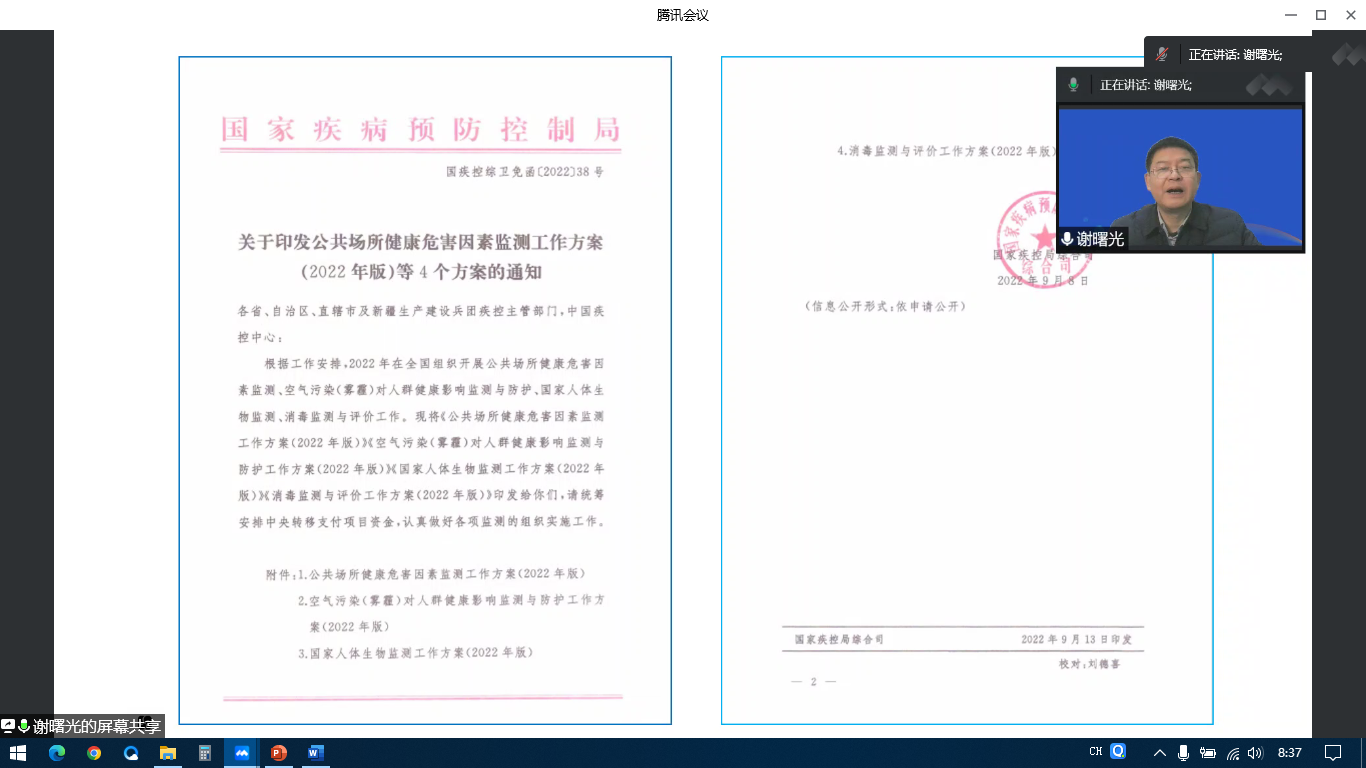
Task: Click the CH input language indicator
Action: (1096, 752)
